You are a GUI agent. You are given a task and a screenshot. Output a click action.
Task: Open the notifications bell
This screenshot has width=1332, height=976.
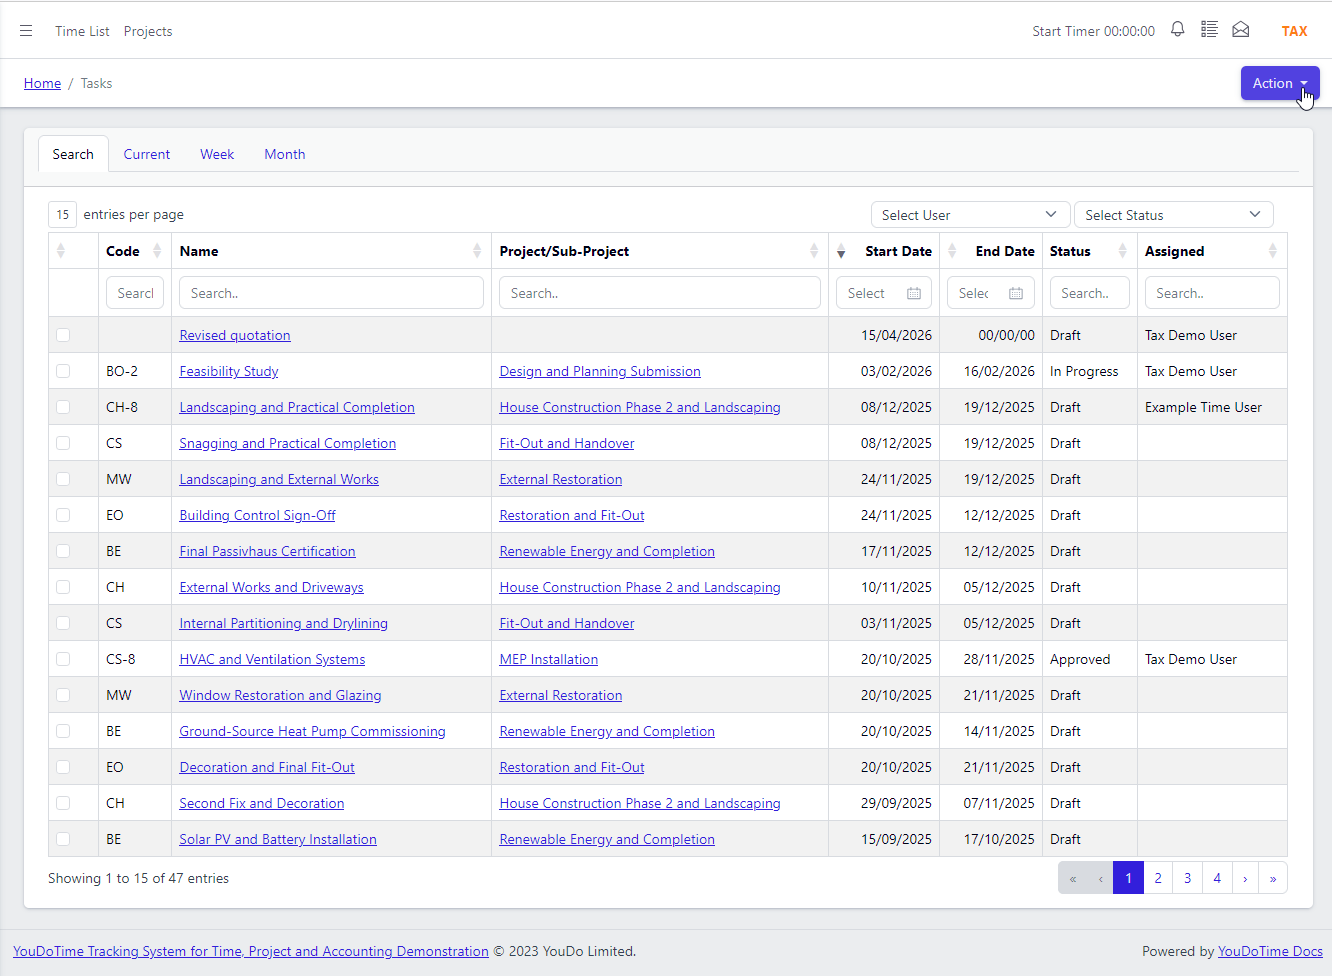click(1178, 30)
